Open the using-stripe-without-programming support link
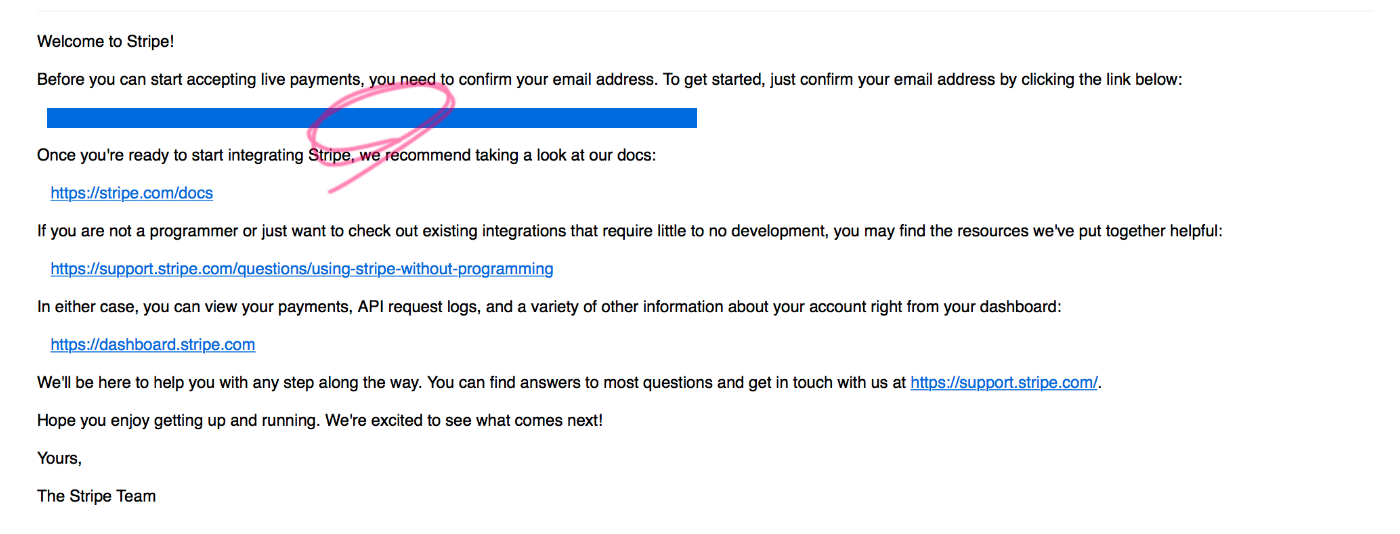 tap(302, 269)
